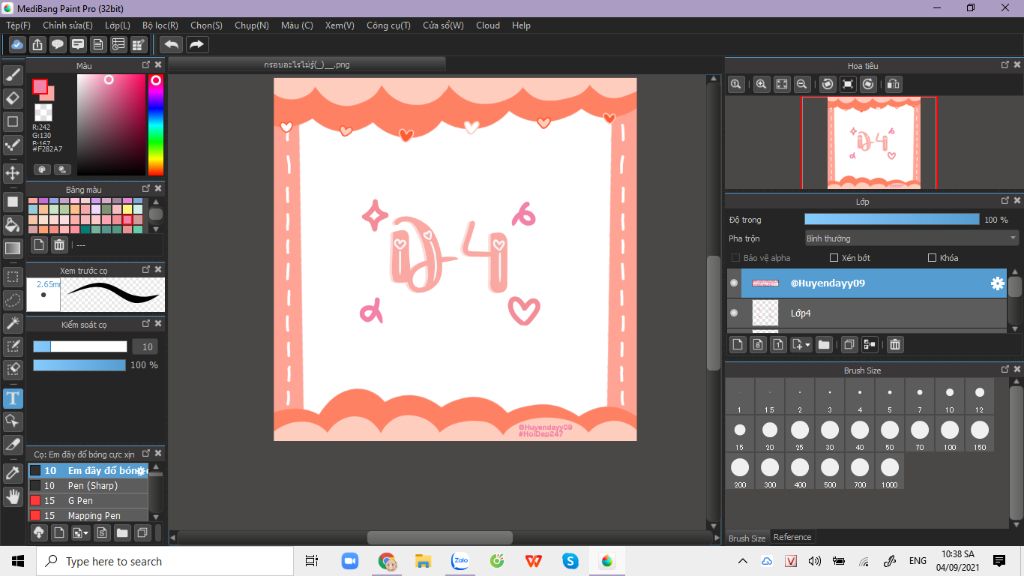Duplicate the selected layer
The height and width of the screenshot is (576, 1024).
point(848,345)
